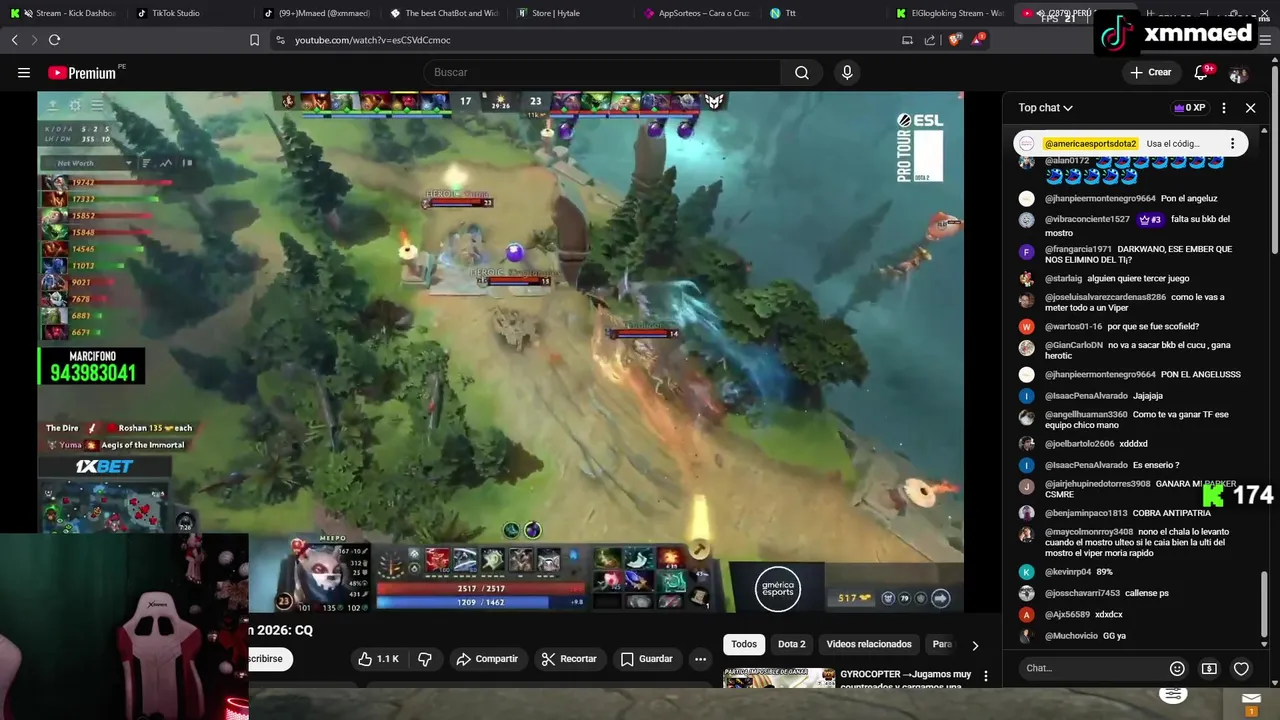Select the Todos filter chip

744,645
